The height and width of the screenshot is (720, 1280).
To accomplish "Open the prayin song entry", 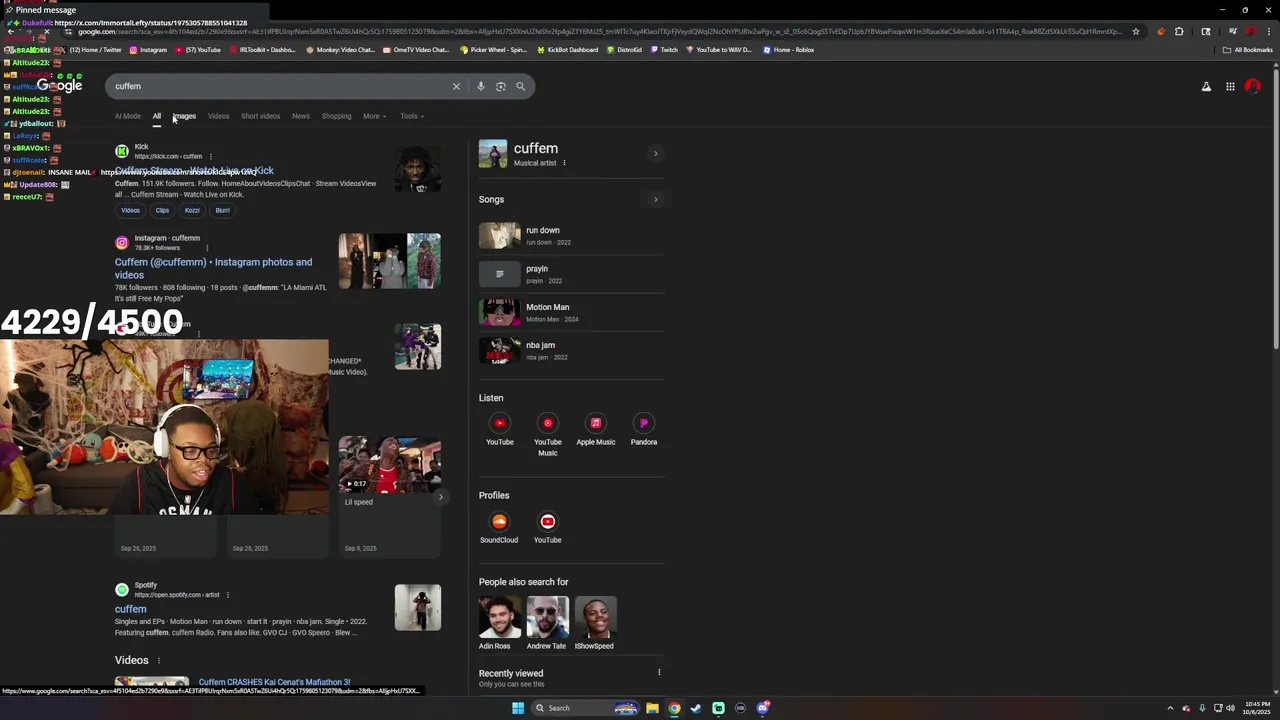I will (571, 274).
